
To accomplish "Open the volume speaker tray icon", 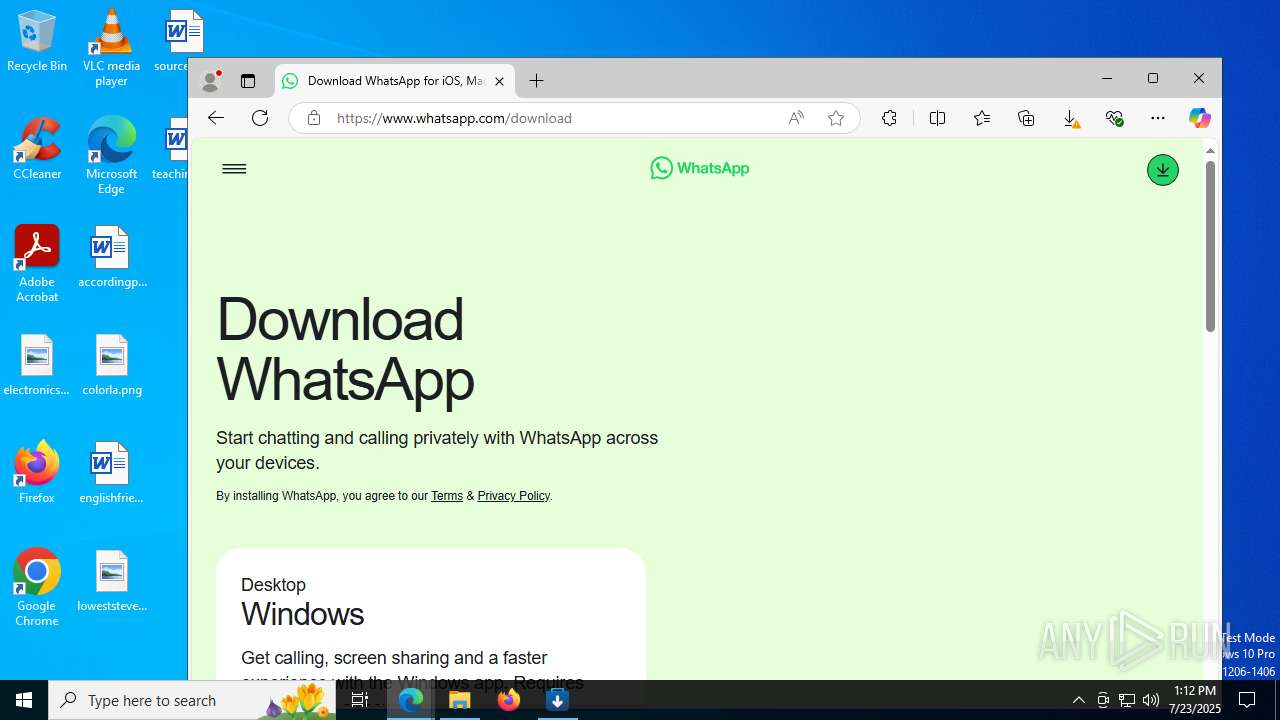I will pyautogui.click(x=1151, y=700).
